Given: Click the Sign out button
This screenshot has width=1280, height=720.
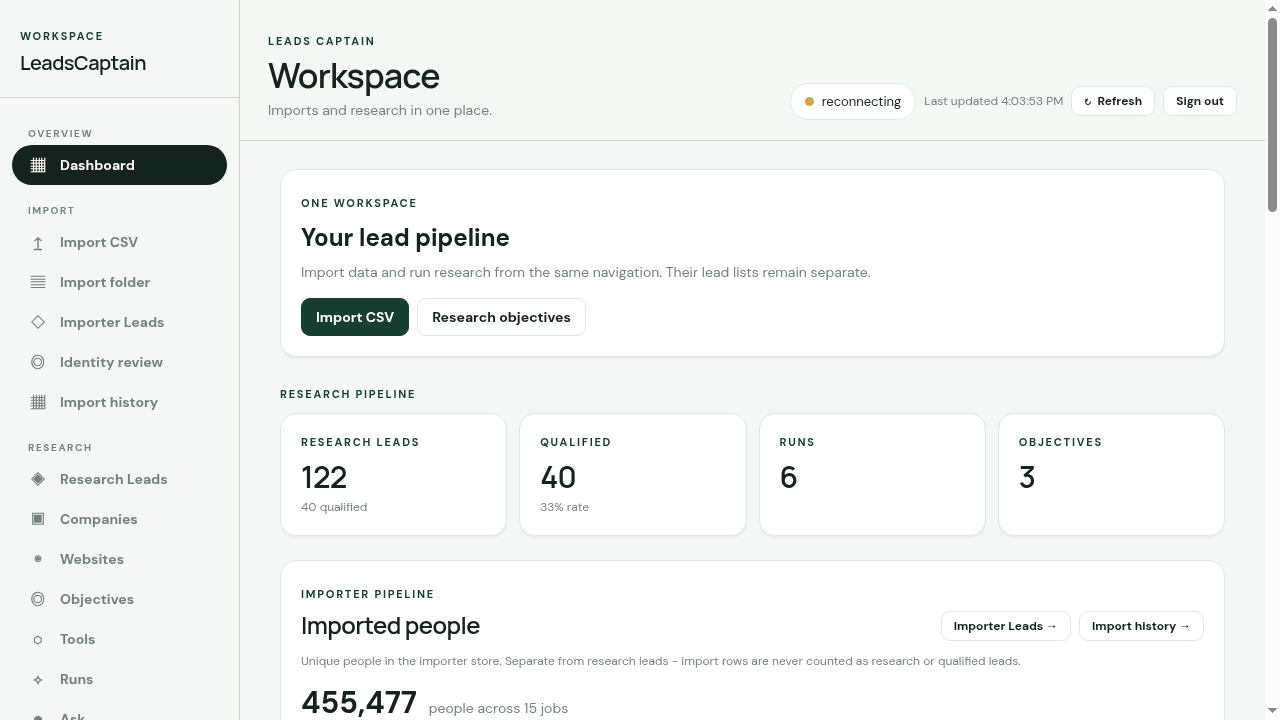Looking at the screenshot, I should coord(1200,101).
